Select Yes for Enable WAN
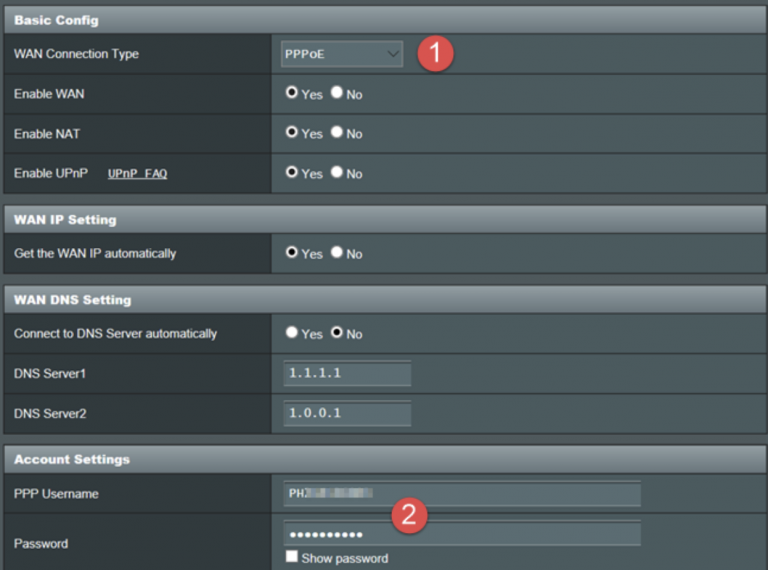 coord(291,93)
